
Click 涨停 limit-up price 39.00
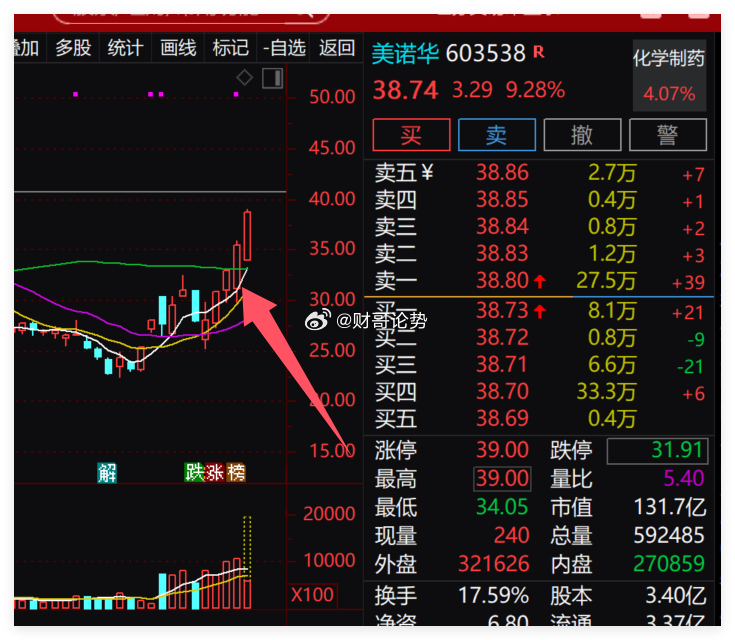[502, 450]
